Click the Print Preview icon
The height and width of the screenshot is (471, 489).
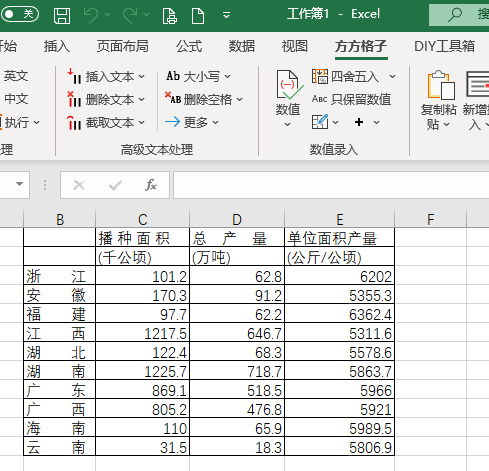170,16
